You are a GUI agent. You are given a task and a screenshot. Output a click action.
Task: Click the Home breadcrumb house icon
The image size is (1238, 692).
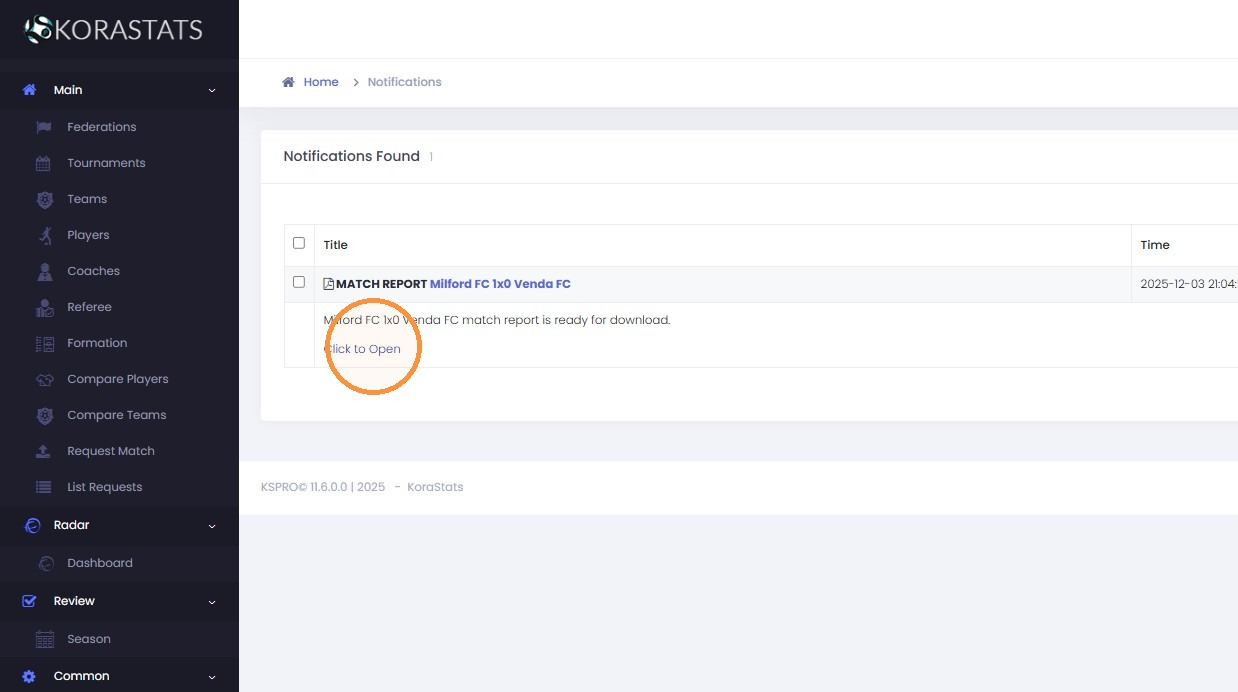pyautogui.click(x=288, y=82)
